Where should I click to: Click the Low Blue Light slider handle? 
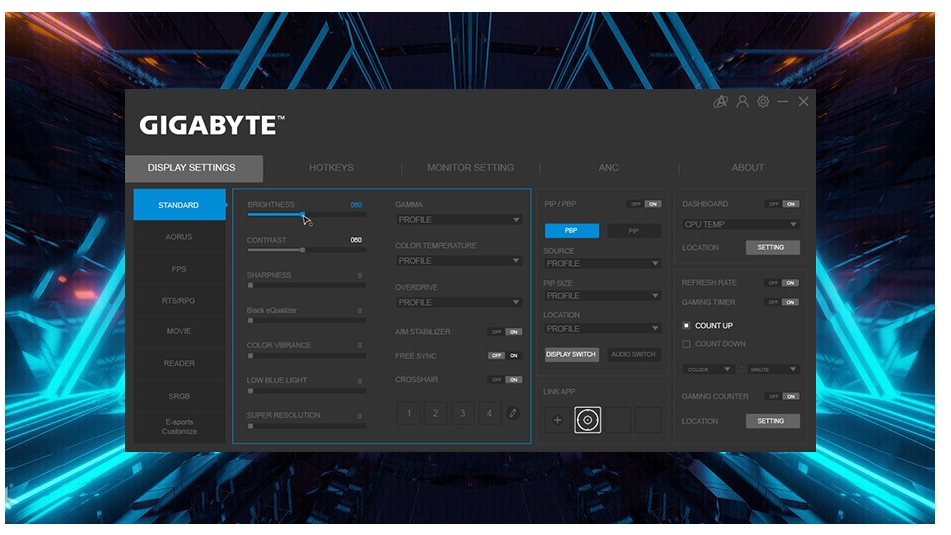point(250,391)
